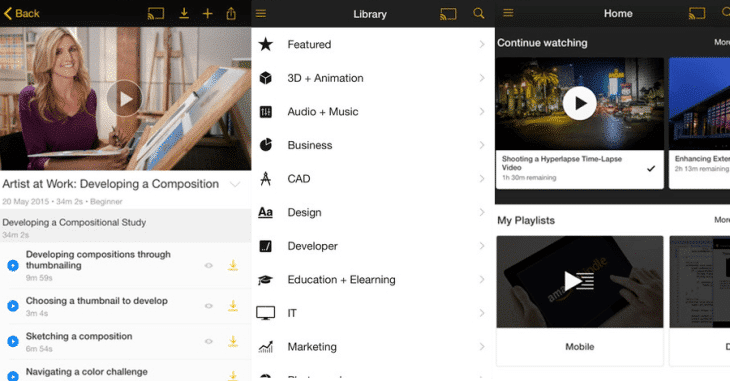Click the Audio mixer icon

(x=266, y=112)
